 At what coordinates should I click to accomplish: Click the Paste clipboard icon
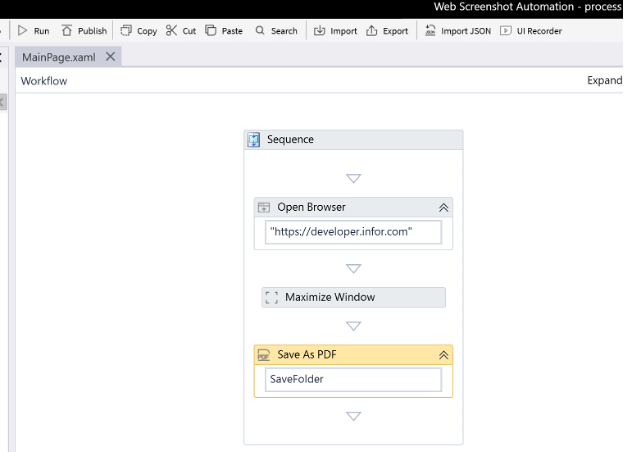[x=211, y=31]
